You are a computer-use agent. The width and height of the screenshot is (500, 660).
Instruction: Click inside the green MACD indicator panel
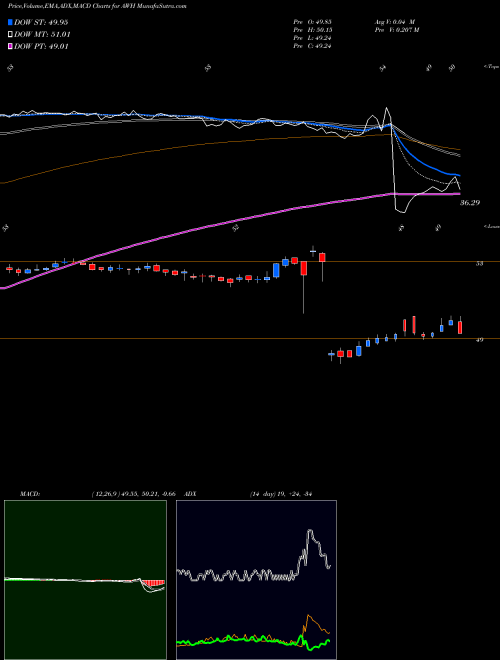(85, 580)
